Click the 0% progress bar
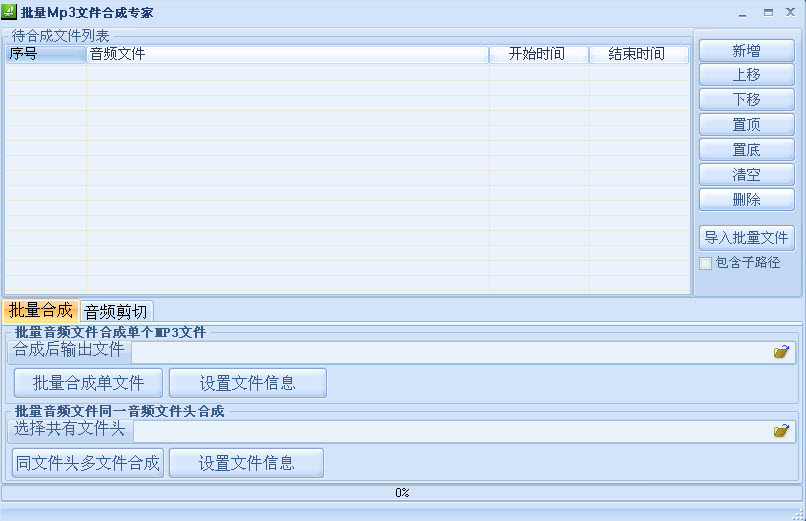806x521 pixels. point(402,493)
